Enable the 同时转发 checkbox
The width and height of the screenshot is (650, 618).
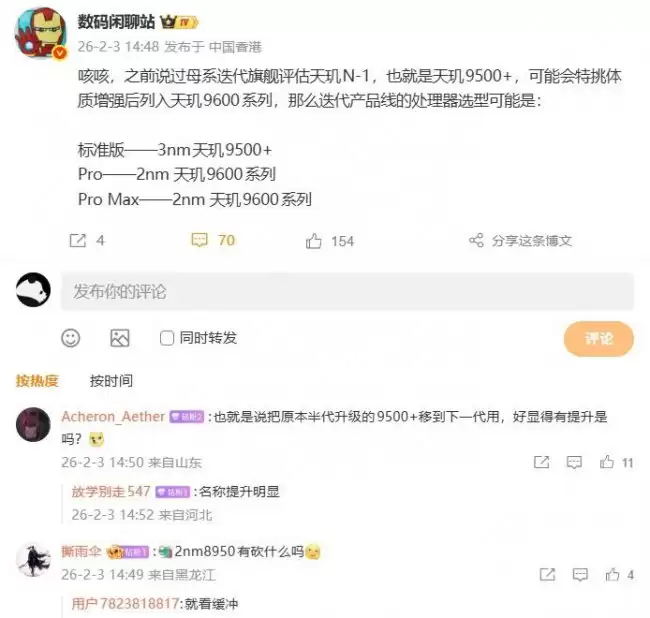tap(167, 338)
